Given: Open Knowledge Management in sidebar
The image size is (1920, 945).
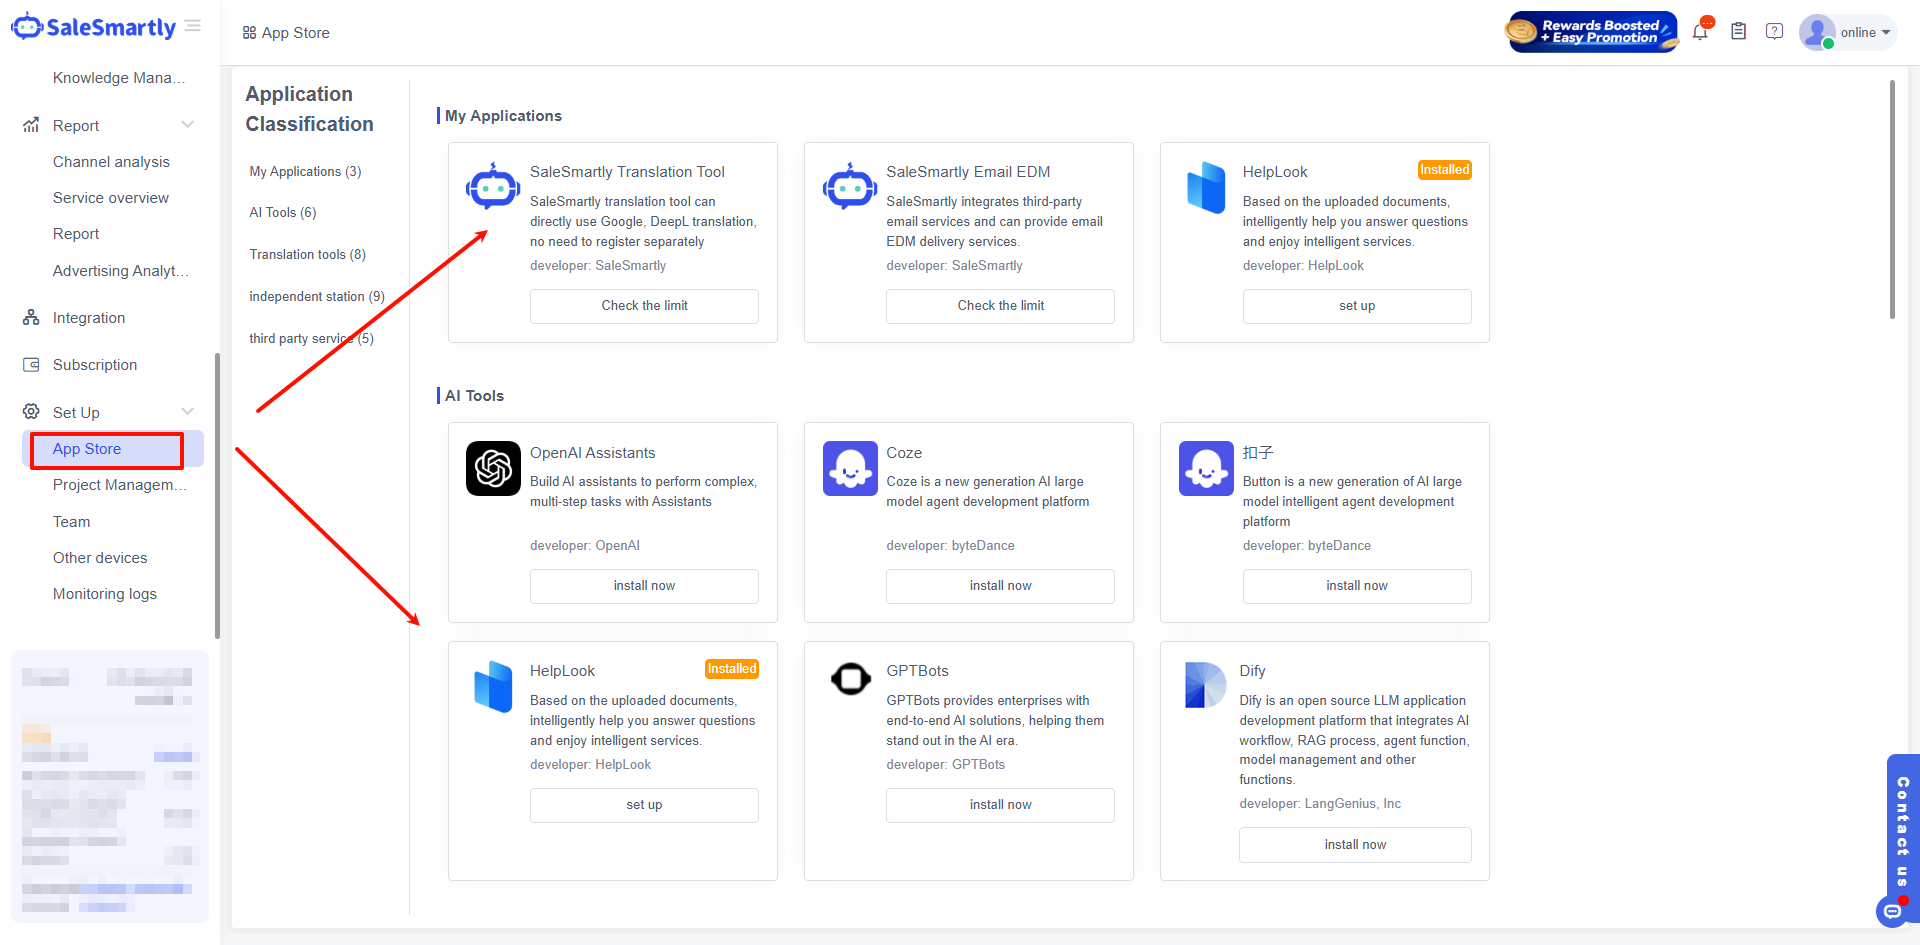Looking at the screenshot, I should pyautogui.click(x=119, y=78).
